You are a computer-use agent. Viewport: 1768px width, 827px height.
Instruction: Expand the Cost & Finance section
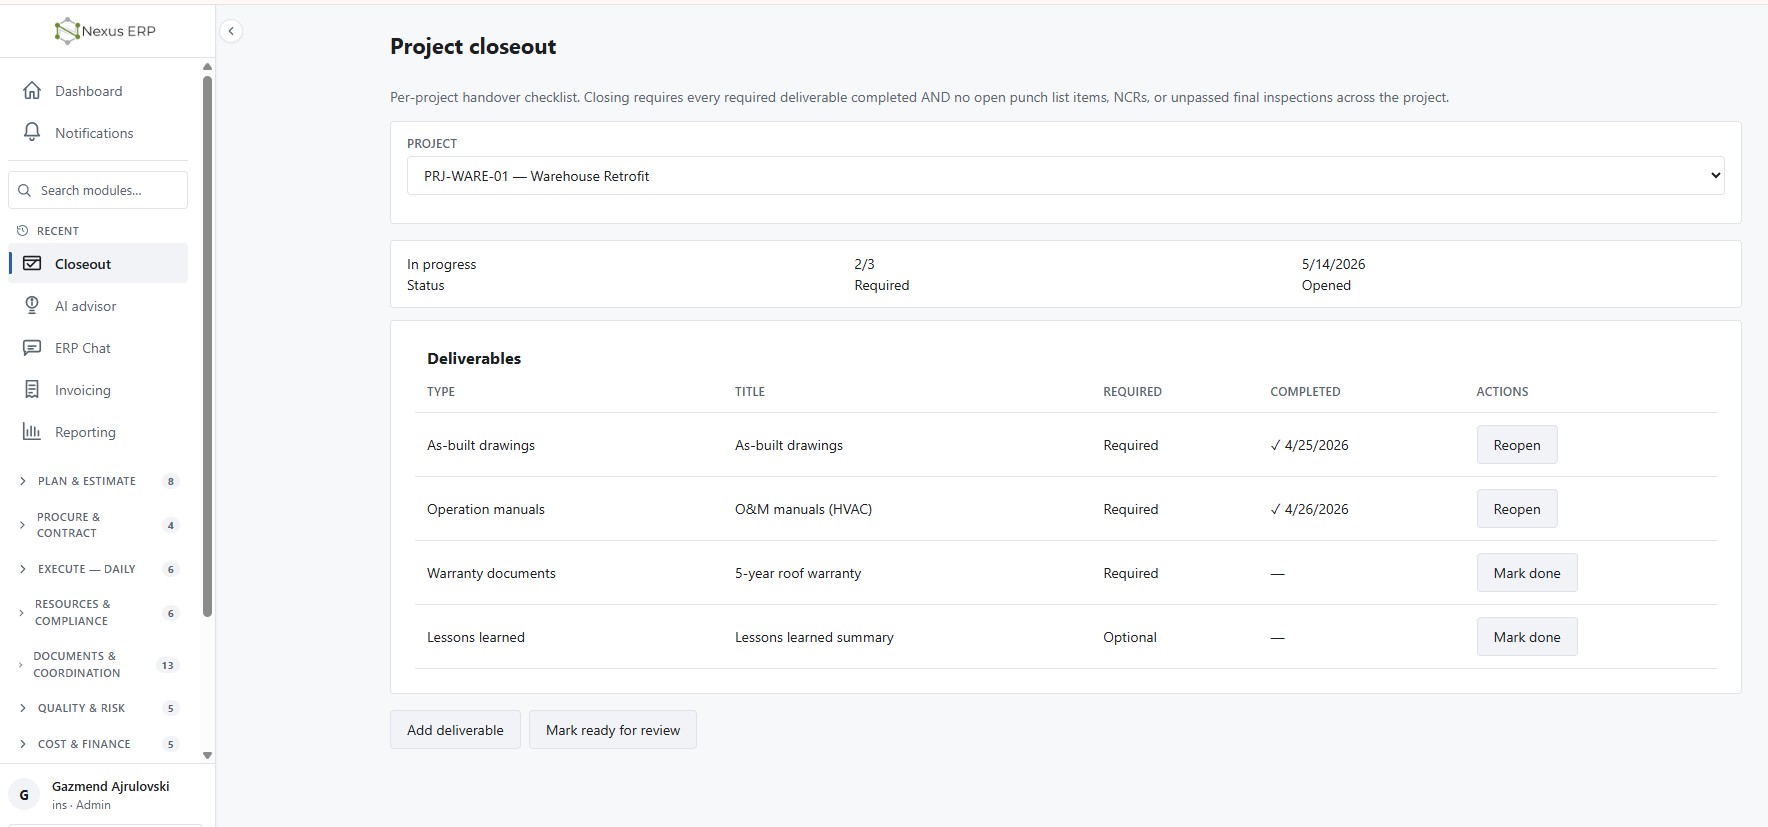[98, 744]
